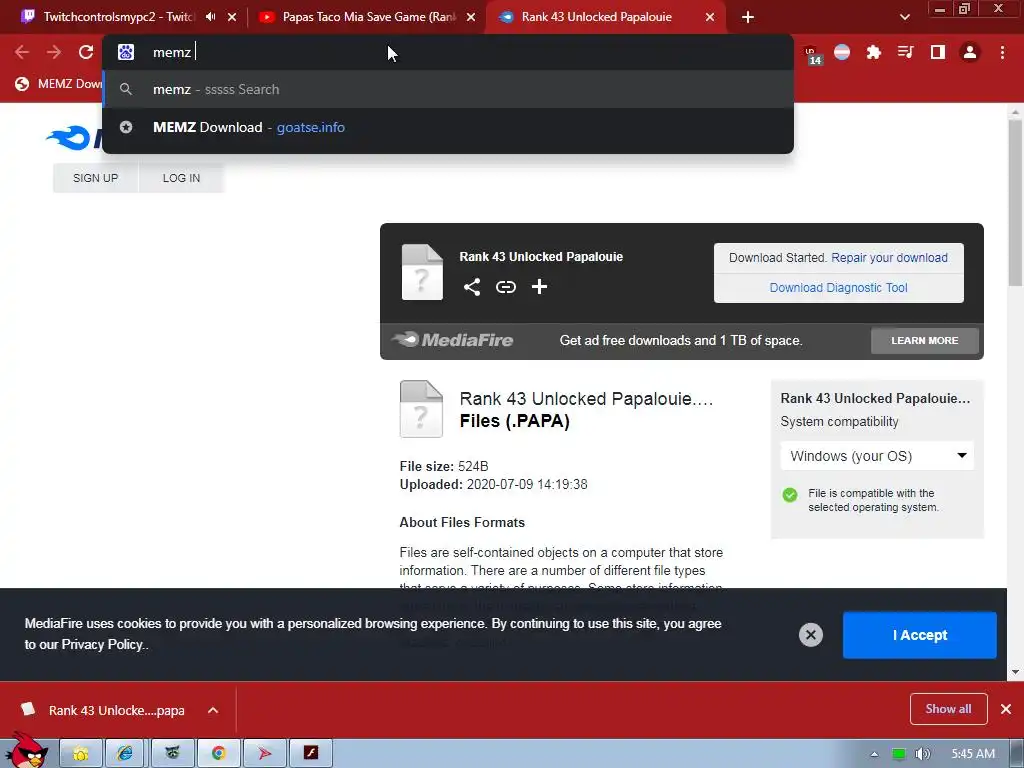Click the page vertical scrollbar thumb
1024x768 pixels.
pos(1015,202)
